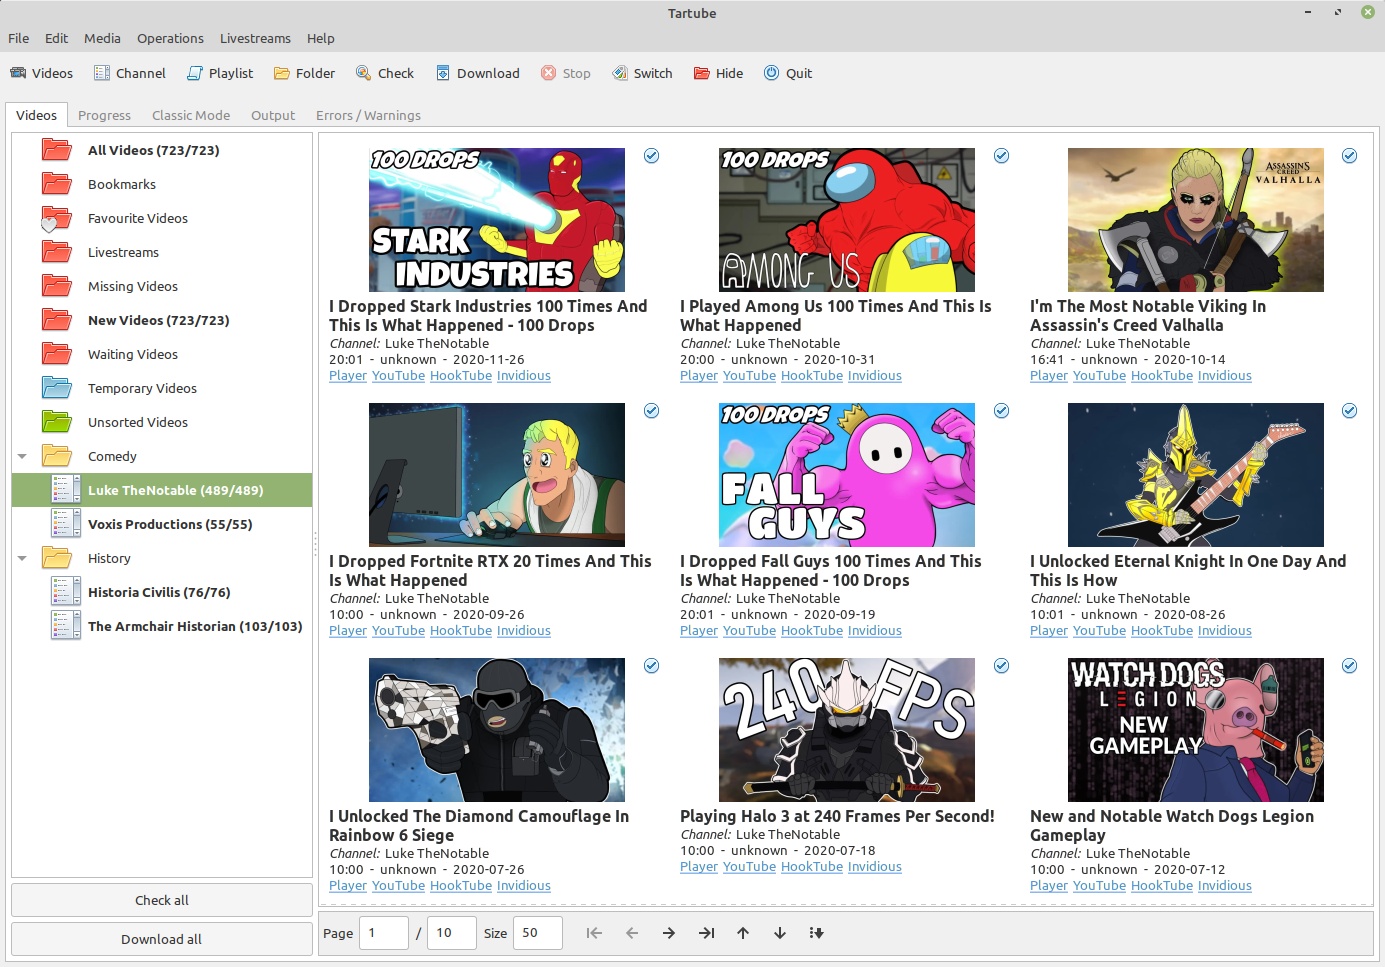Screen dimensions: 1385x967
Task: Open the Livestreams menu
Action: [255, 38]
